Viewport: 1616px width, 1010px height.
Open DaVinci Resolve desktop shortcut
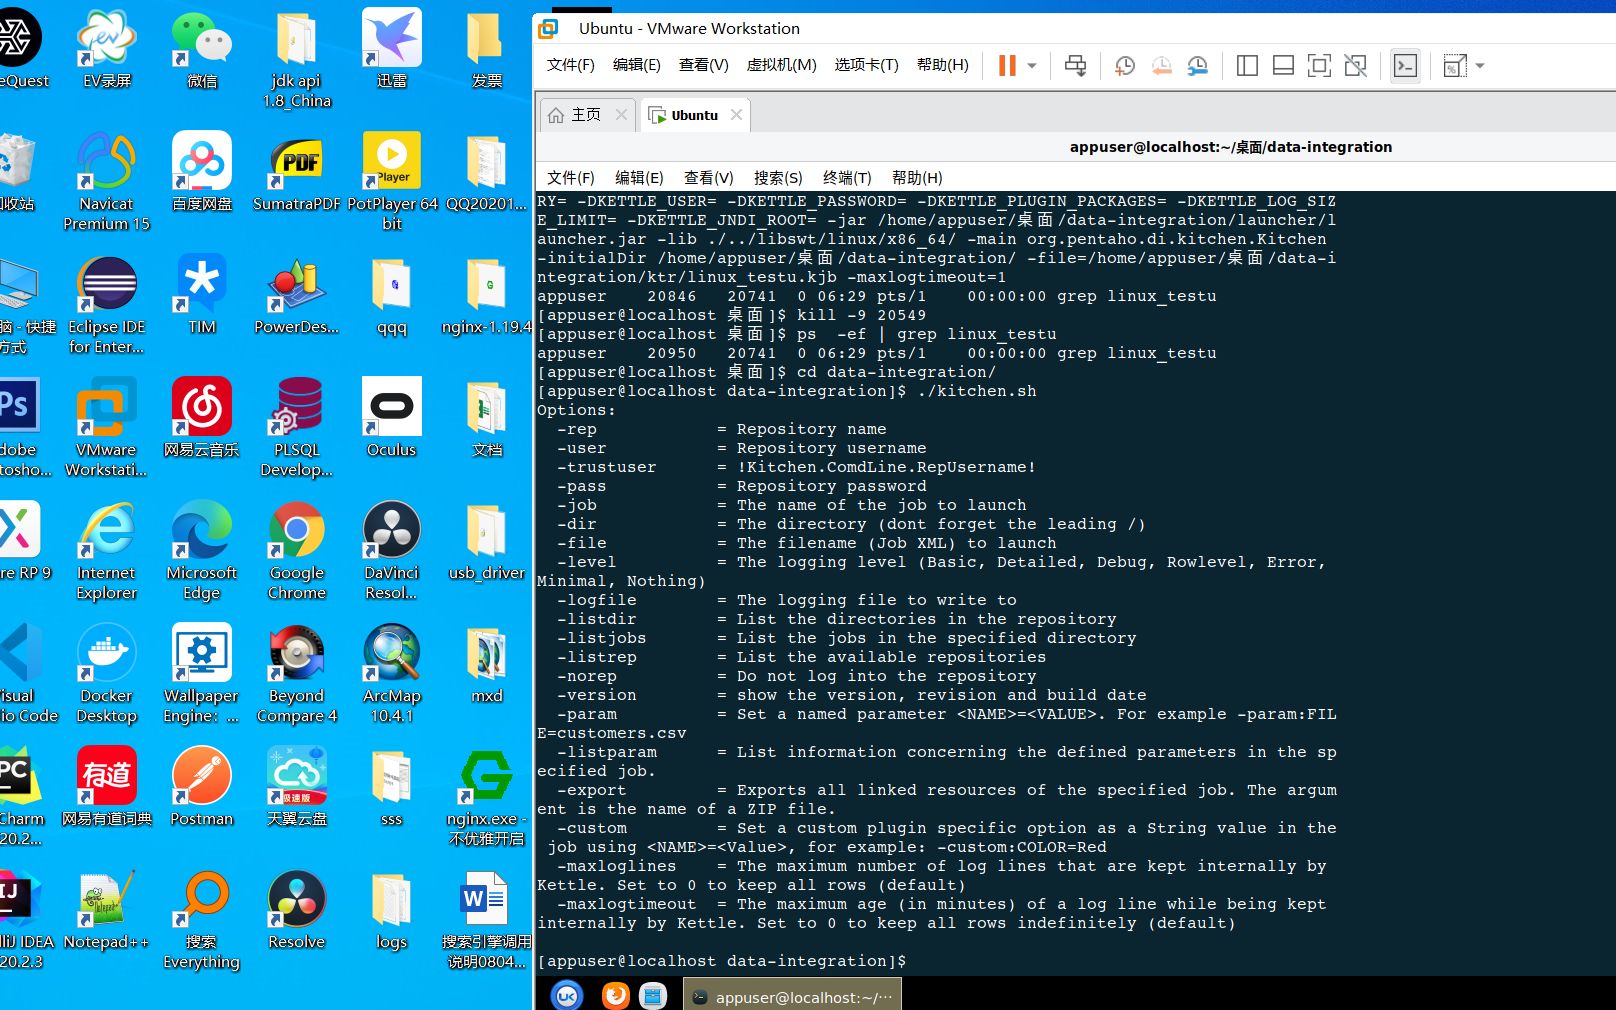coord(392,551)
